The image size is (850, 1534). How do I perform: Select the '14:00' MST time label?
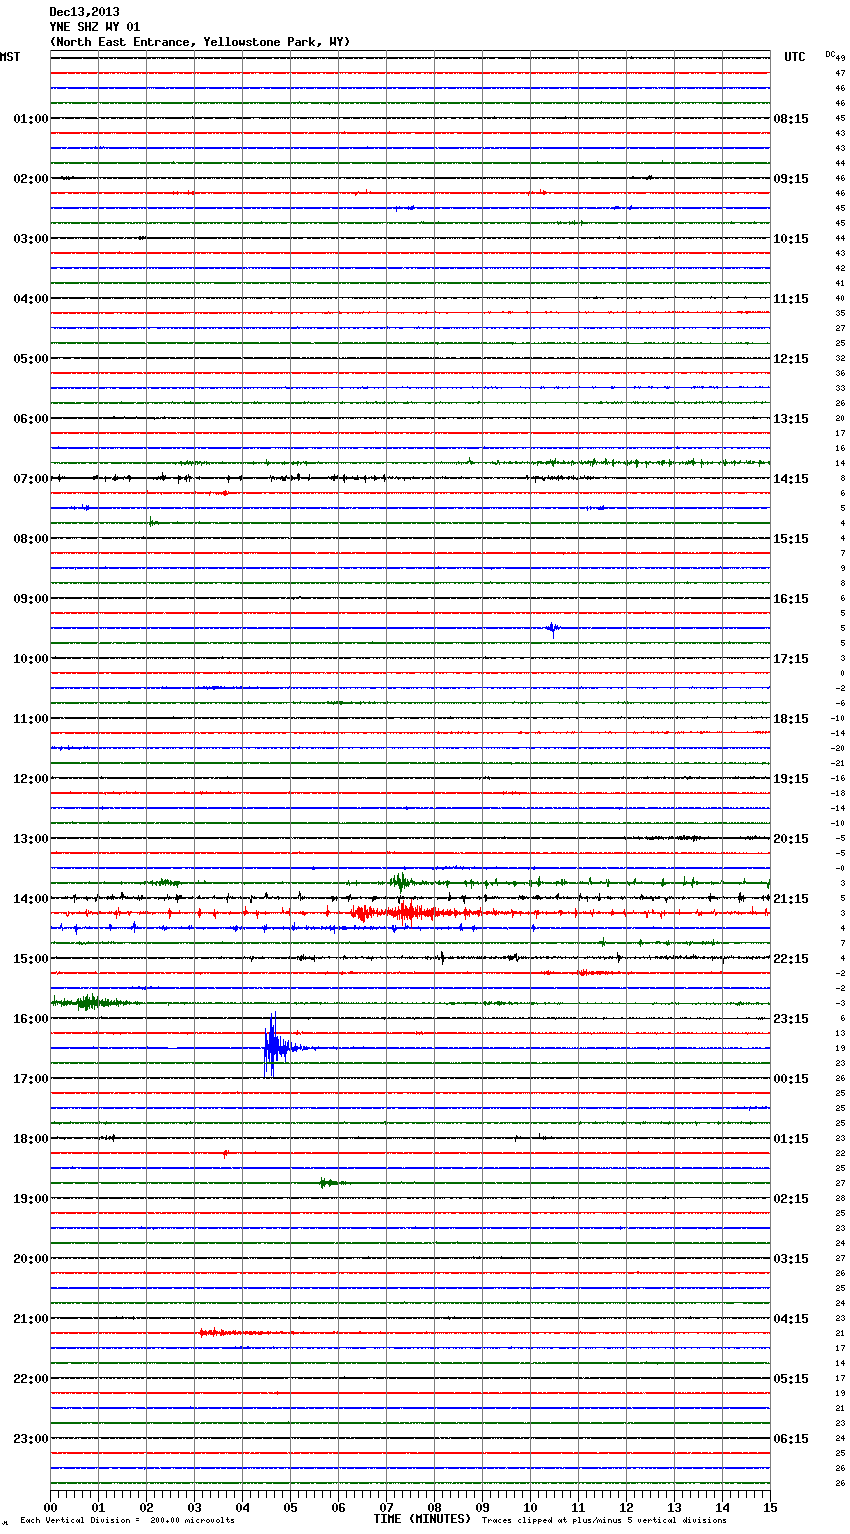(31, 899)
